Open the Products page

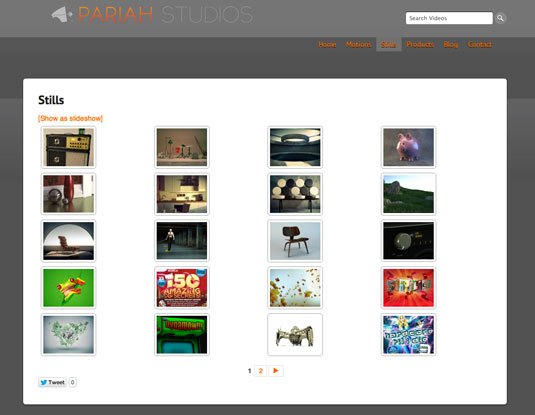tap(420, 44)
